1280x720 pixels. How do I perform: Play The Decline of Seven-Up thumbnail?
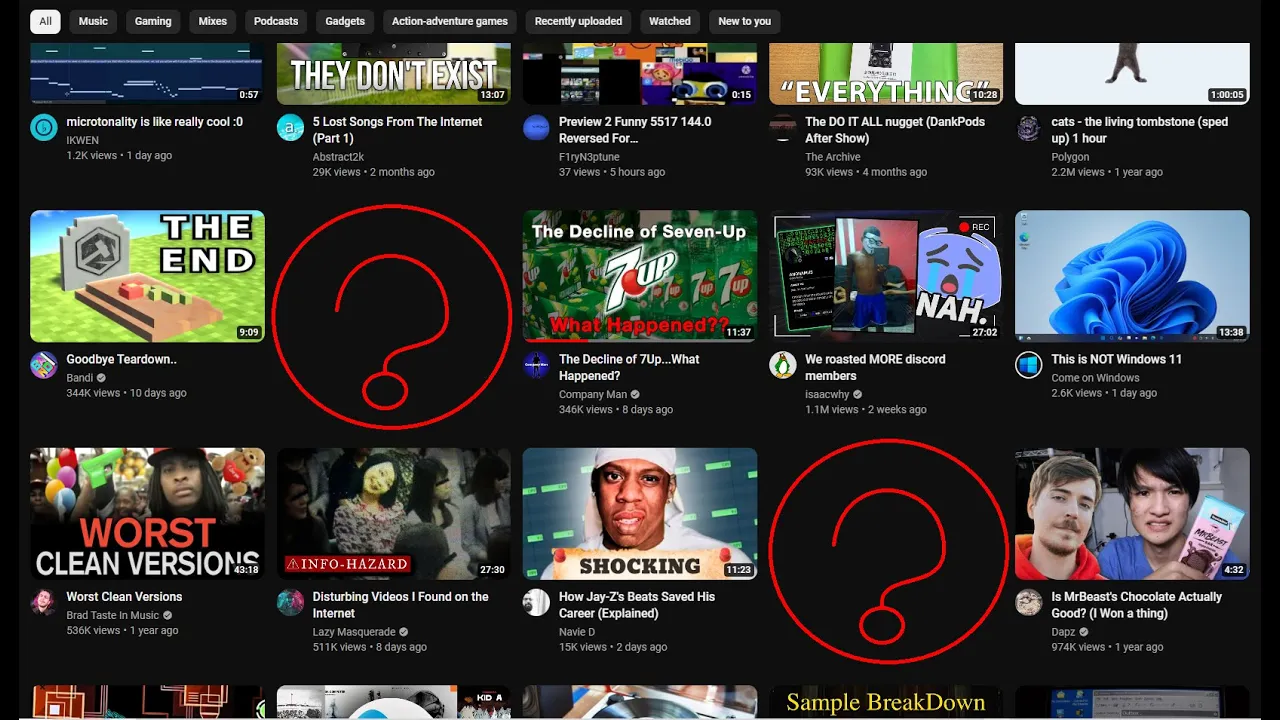640,276
